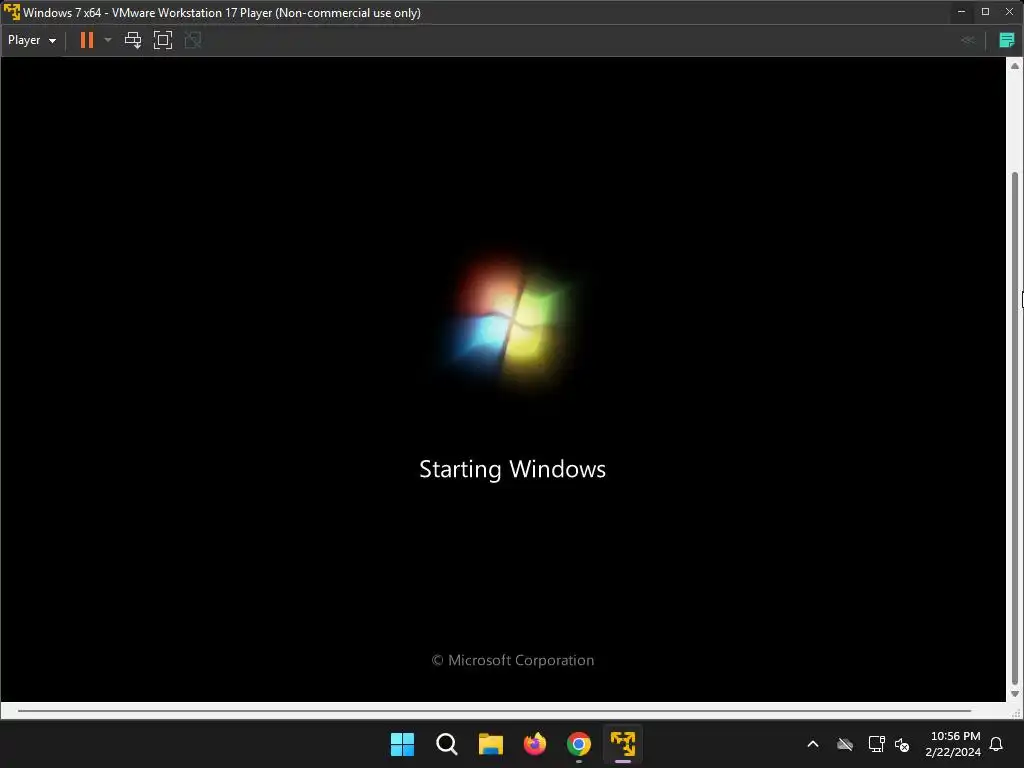This screenshot has height=768, width=1024.
Task: Show hidden system tray icons
Action: pyautogui.click(x=813, y=744)
